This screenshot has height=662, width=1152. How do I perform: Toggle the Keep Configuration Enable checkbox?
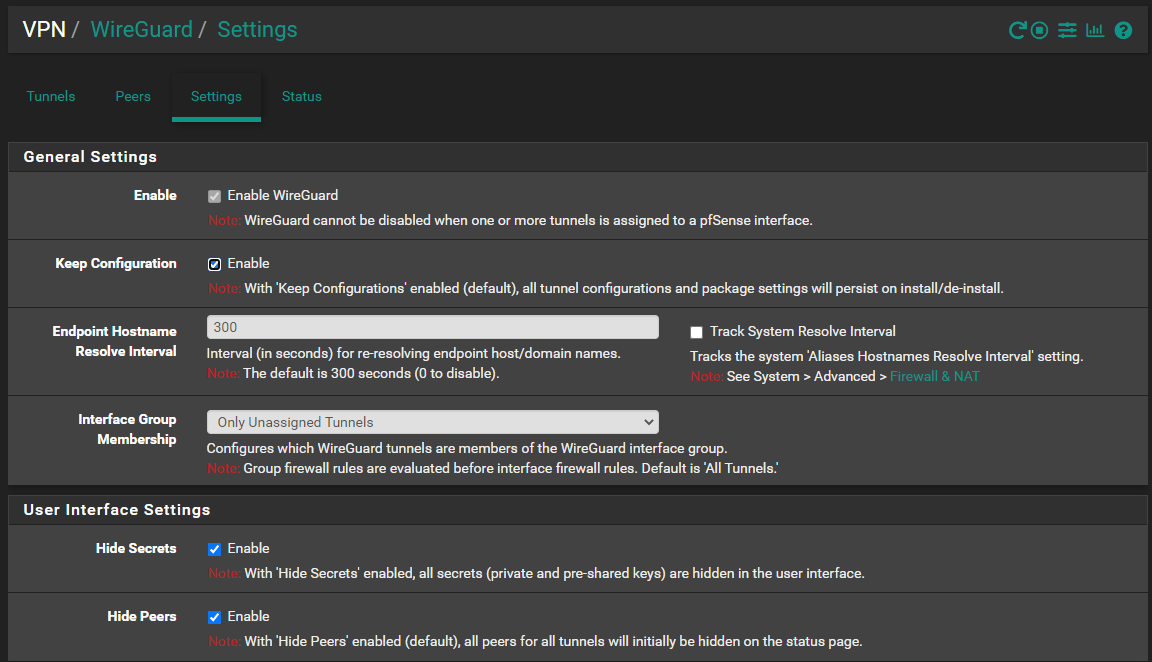click(215, 265)
